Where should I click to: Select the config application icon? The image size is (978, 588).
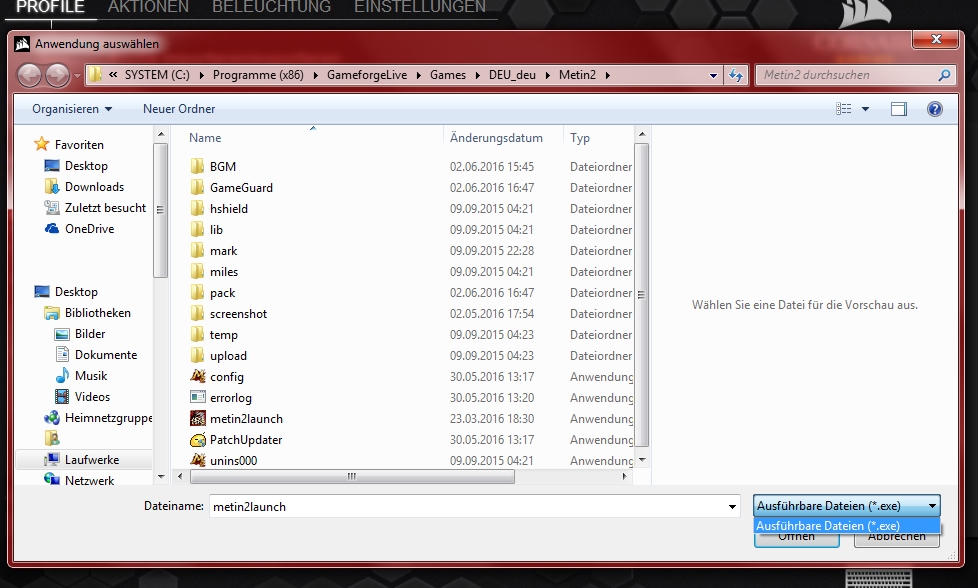[x=198, y=377]
